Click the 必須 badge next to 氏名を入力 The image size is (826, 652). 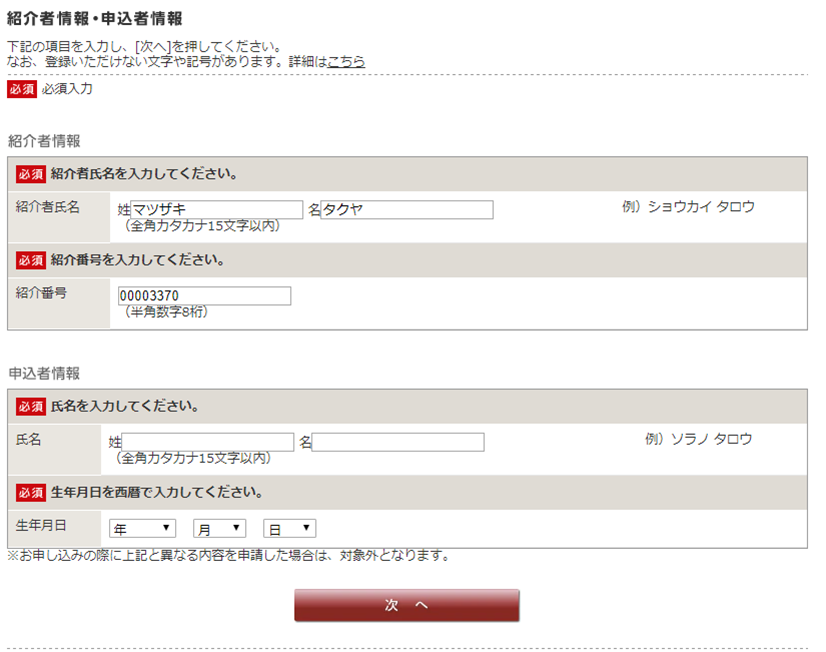(x=31, y=407)
